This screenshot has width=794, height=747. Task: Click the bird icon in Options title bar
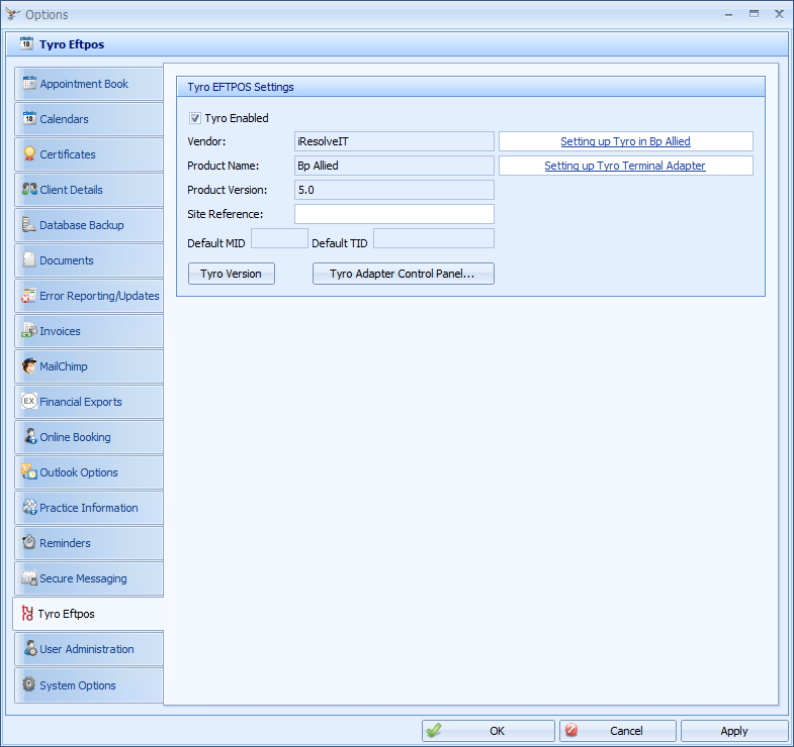click(x=12, y=14)
